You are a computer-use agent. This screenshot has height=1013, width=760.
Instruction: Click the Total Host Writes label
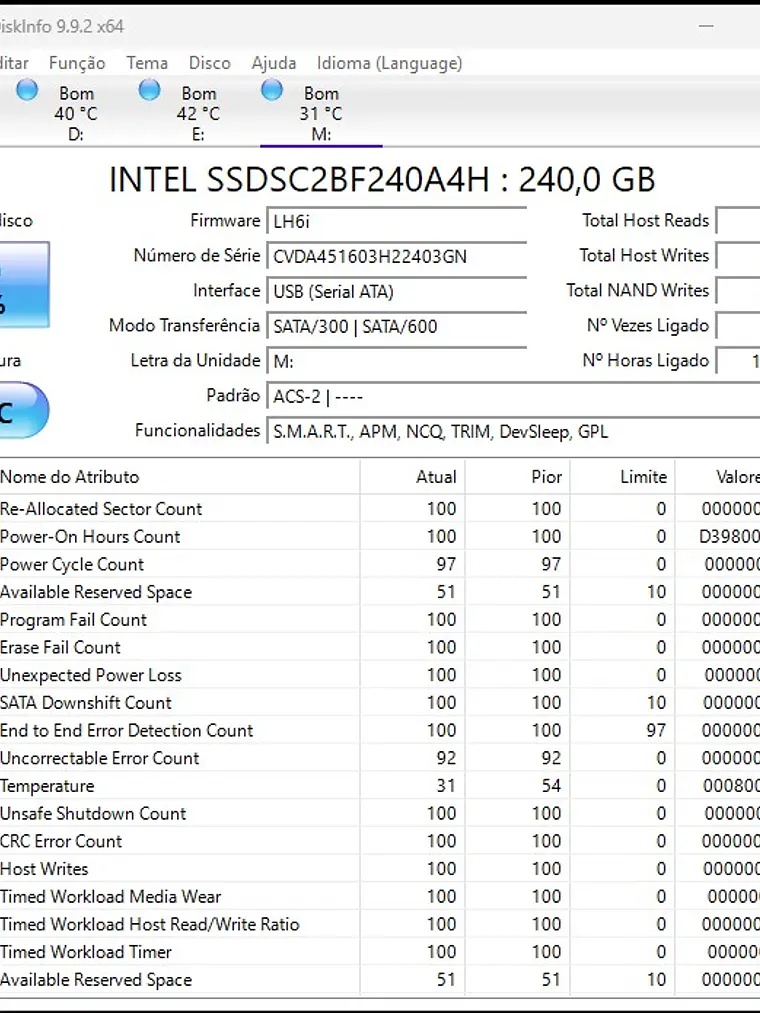(x=644, y=256)
